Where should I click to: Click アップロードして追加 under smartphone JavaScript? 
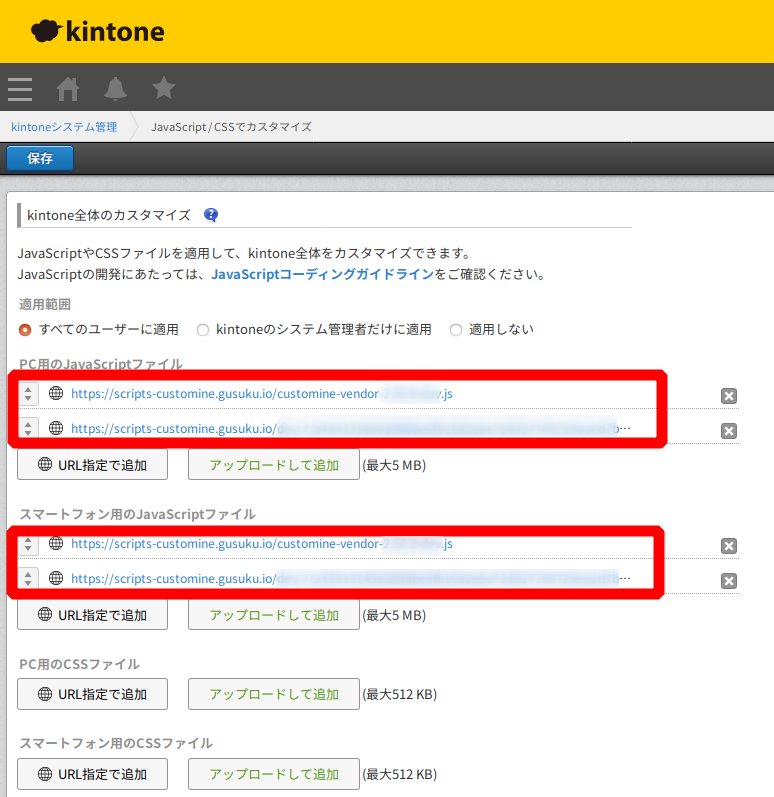[x=274, y=615]
